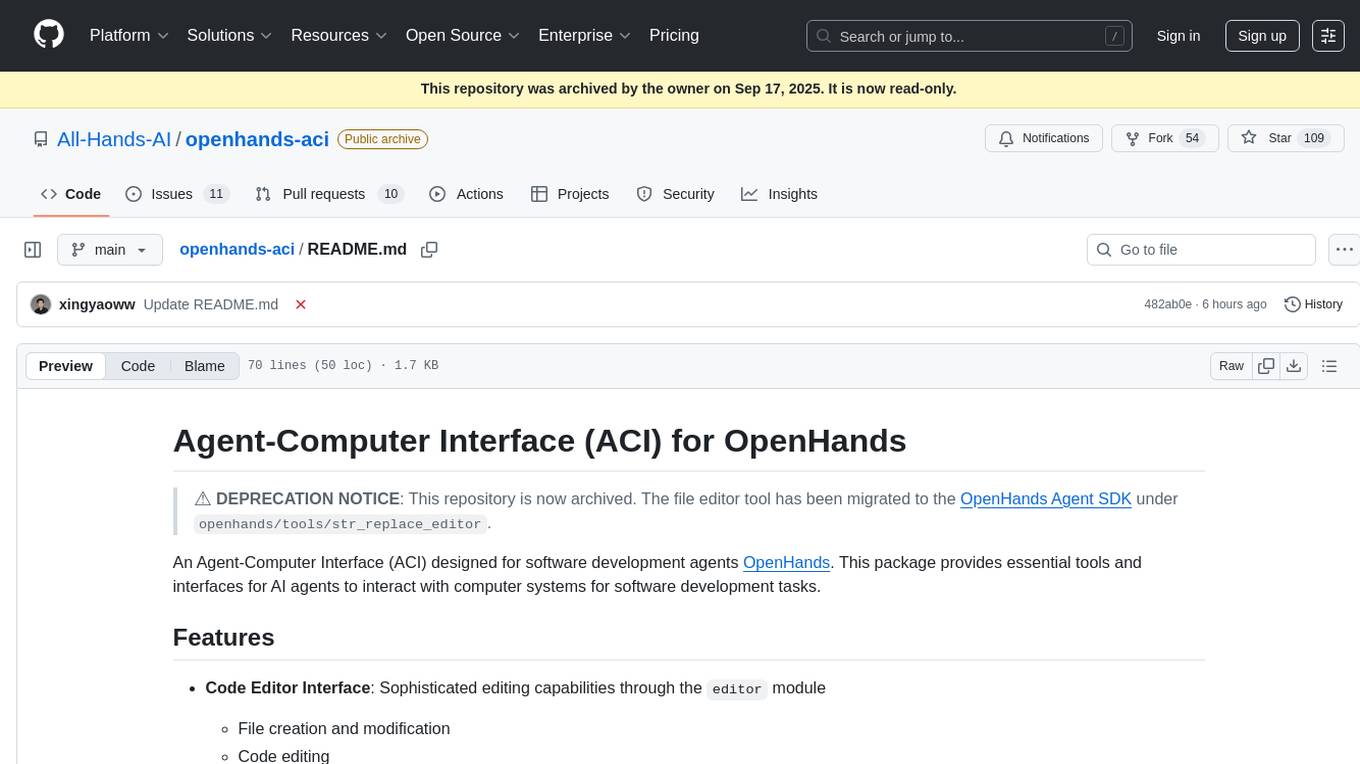Open the Pricing page

tap(674, 35)
